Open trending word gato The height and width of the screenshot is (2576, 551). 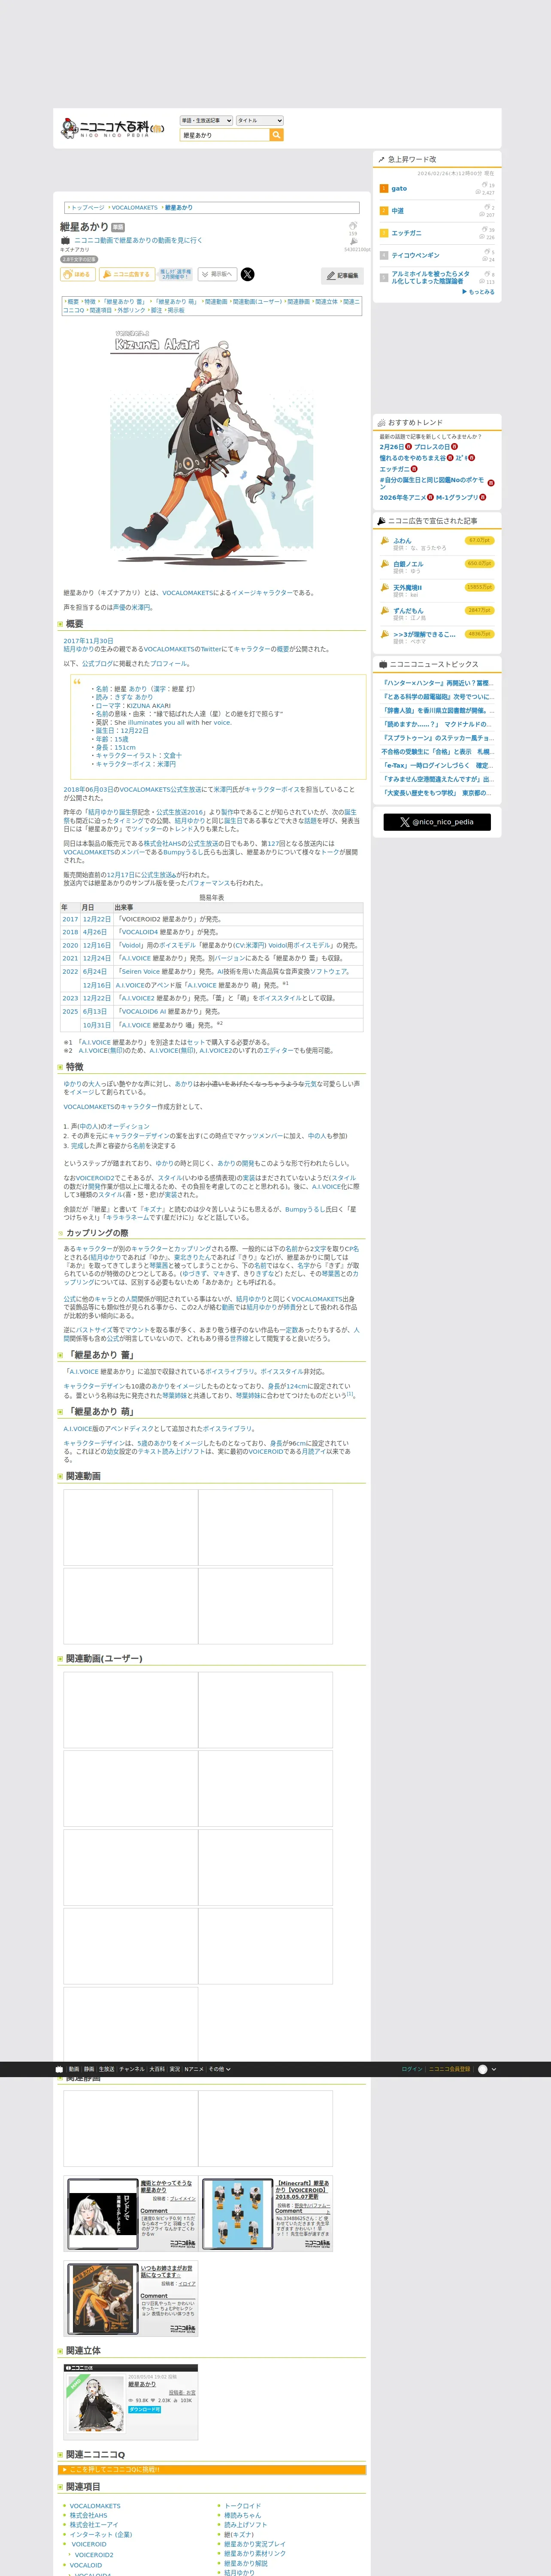[x=399, y=188]
